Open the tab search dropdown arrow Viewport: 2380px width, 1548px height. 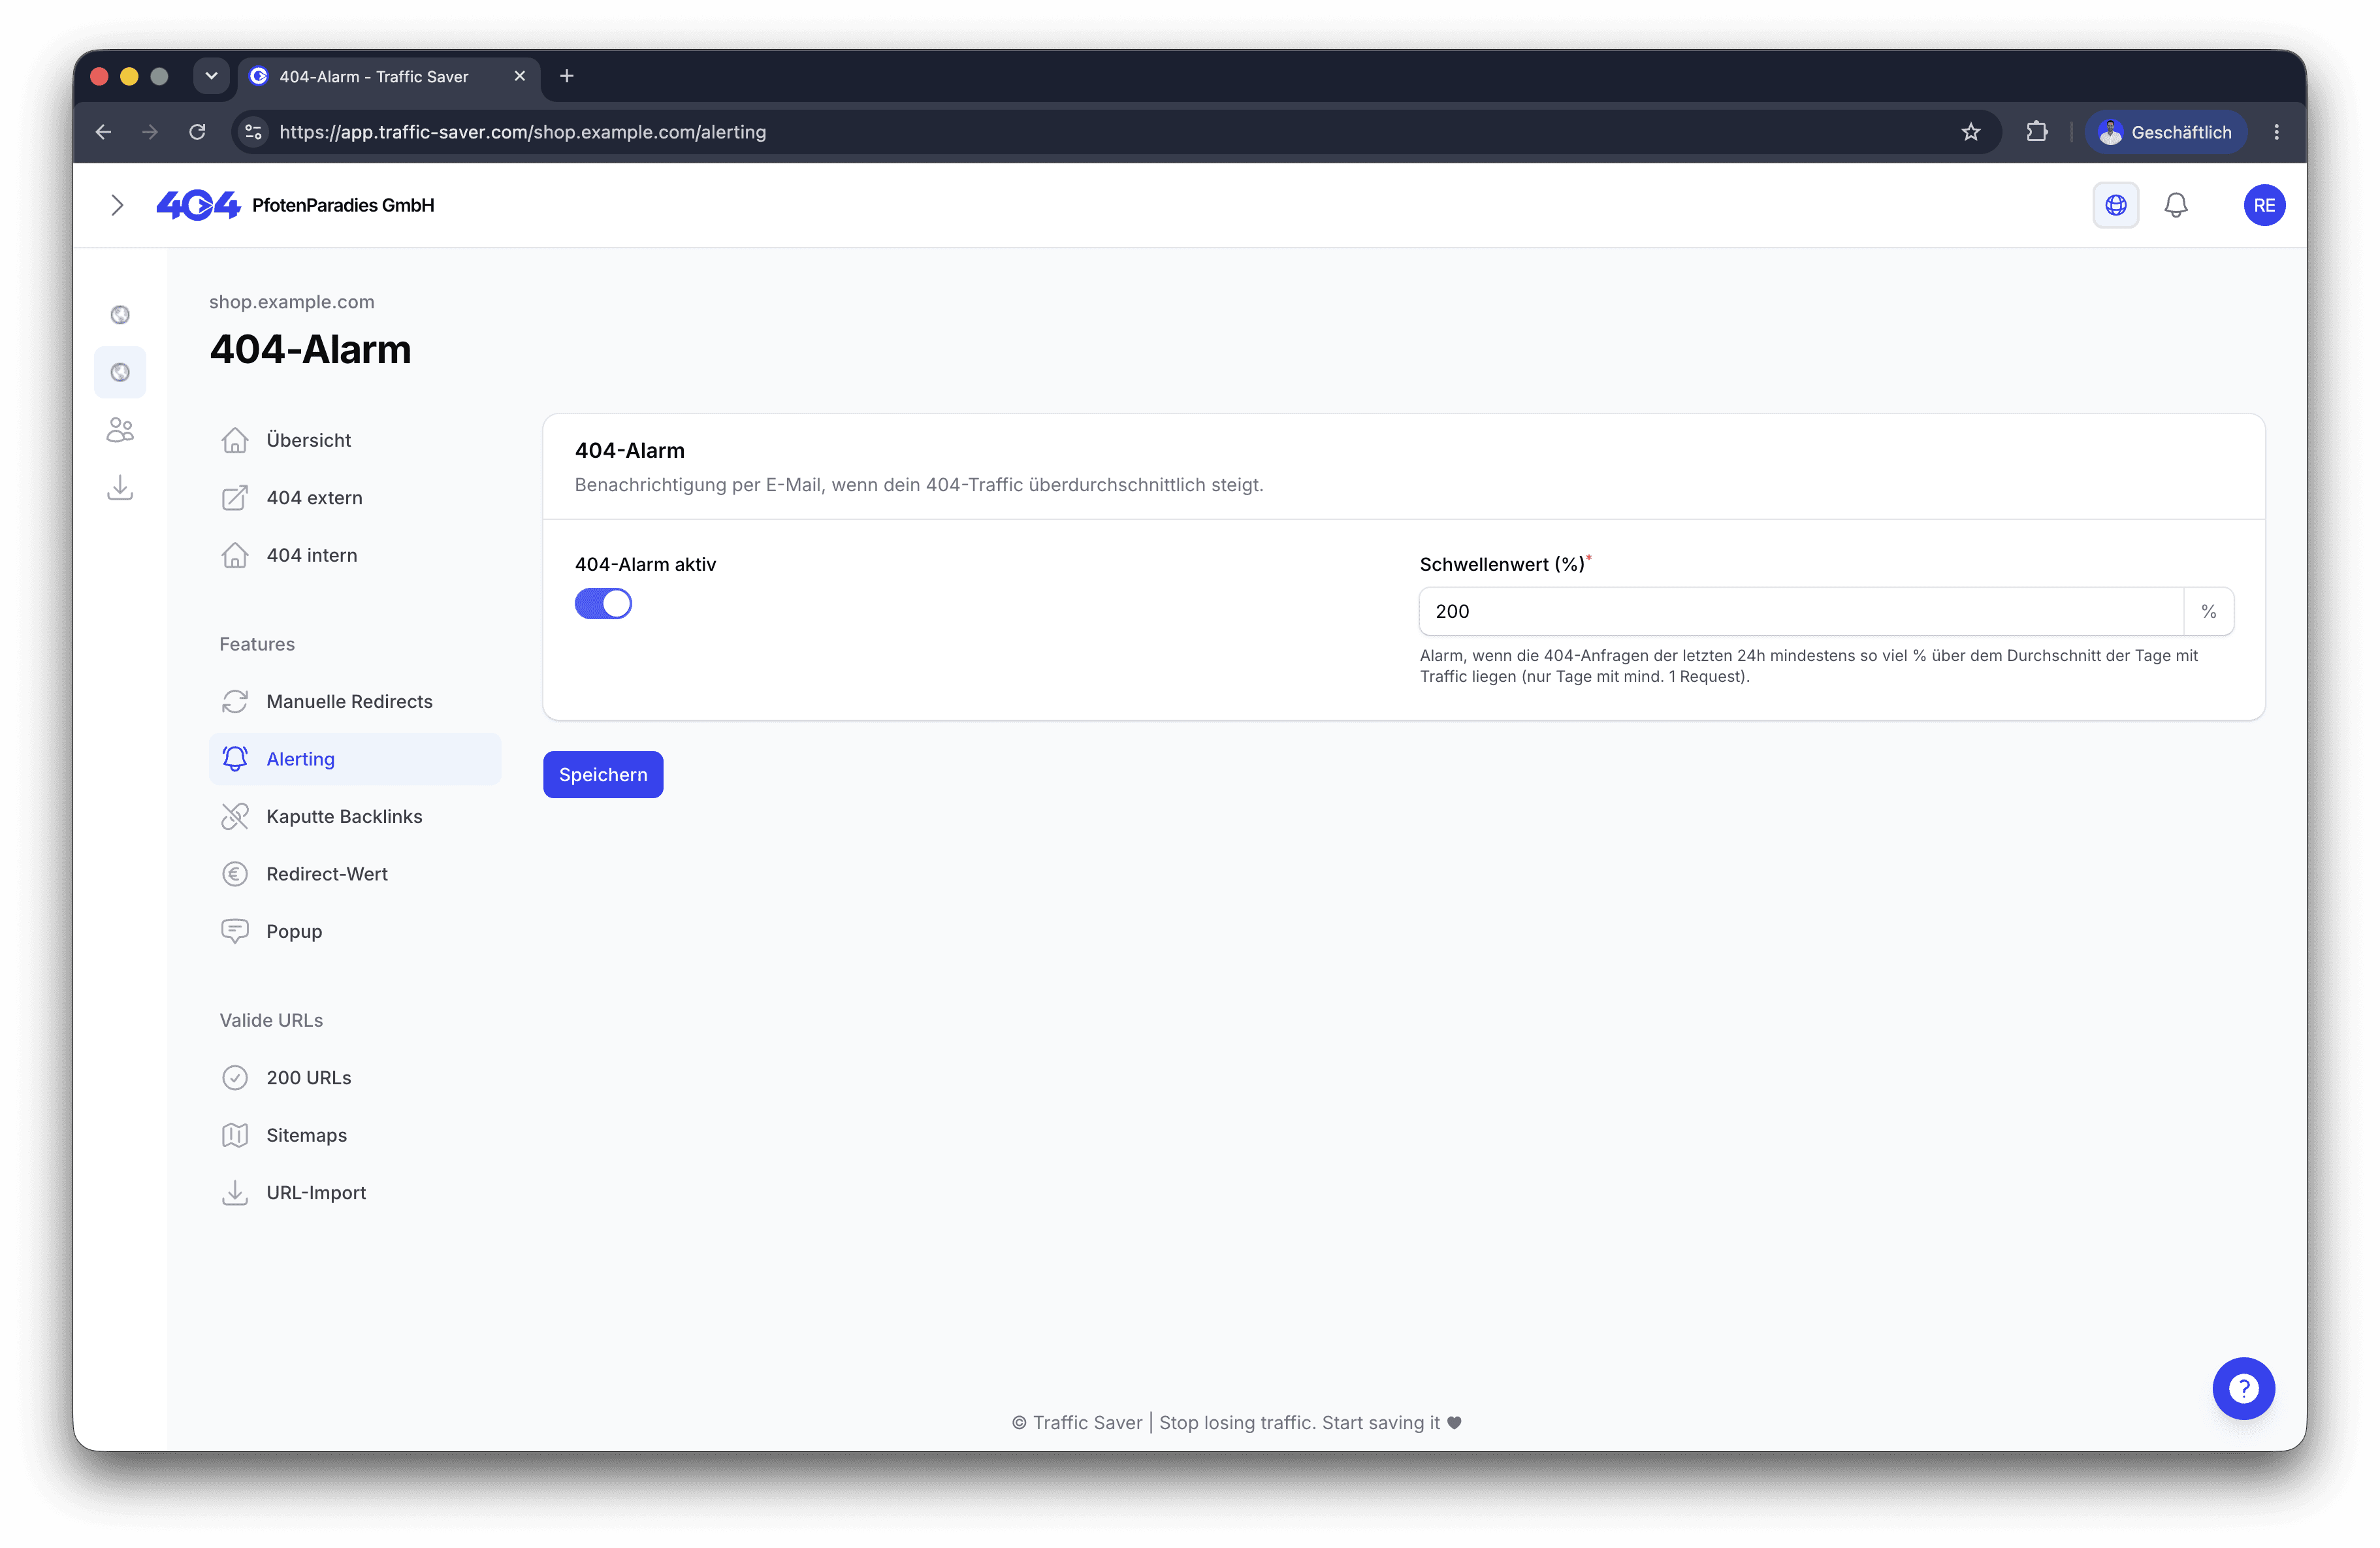tap(211, 76)
